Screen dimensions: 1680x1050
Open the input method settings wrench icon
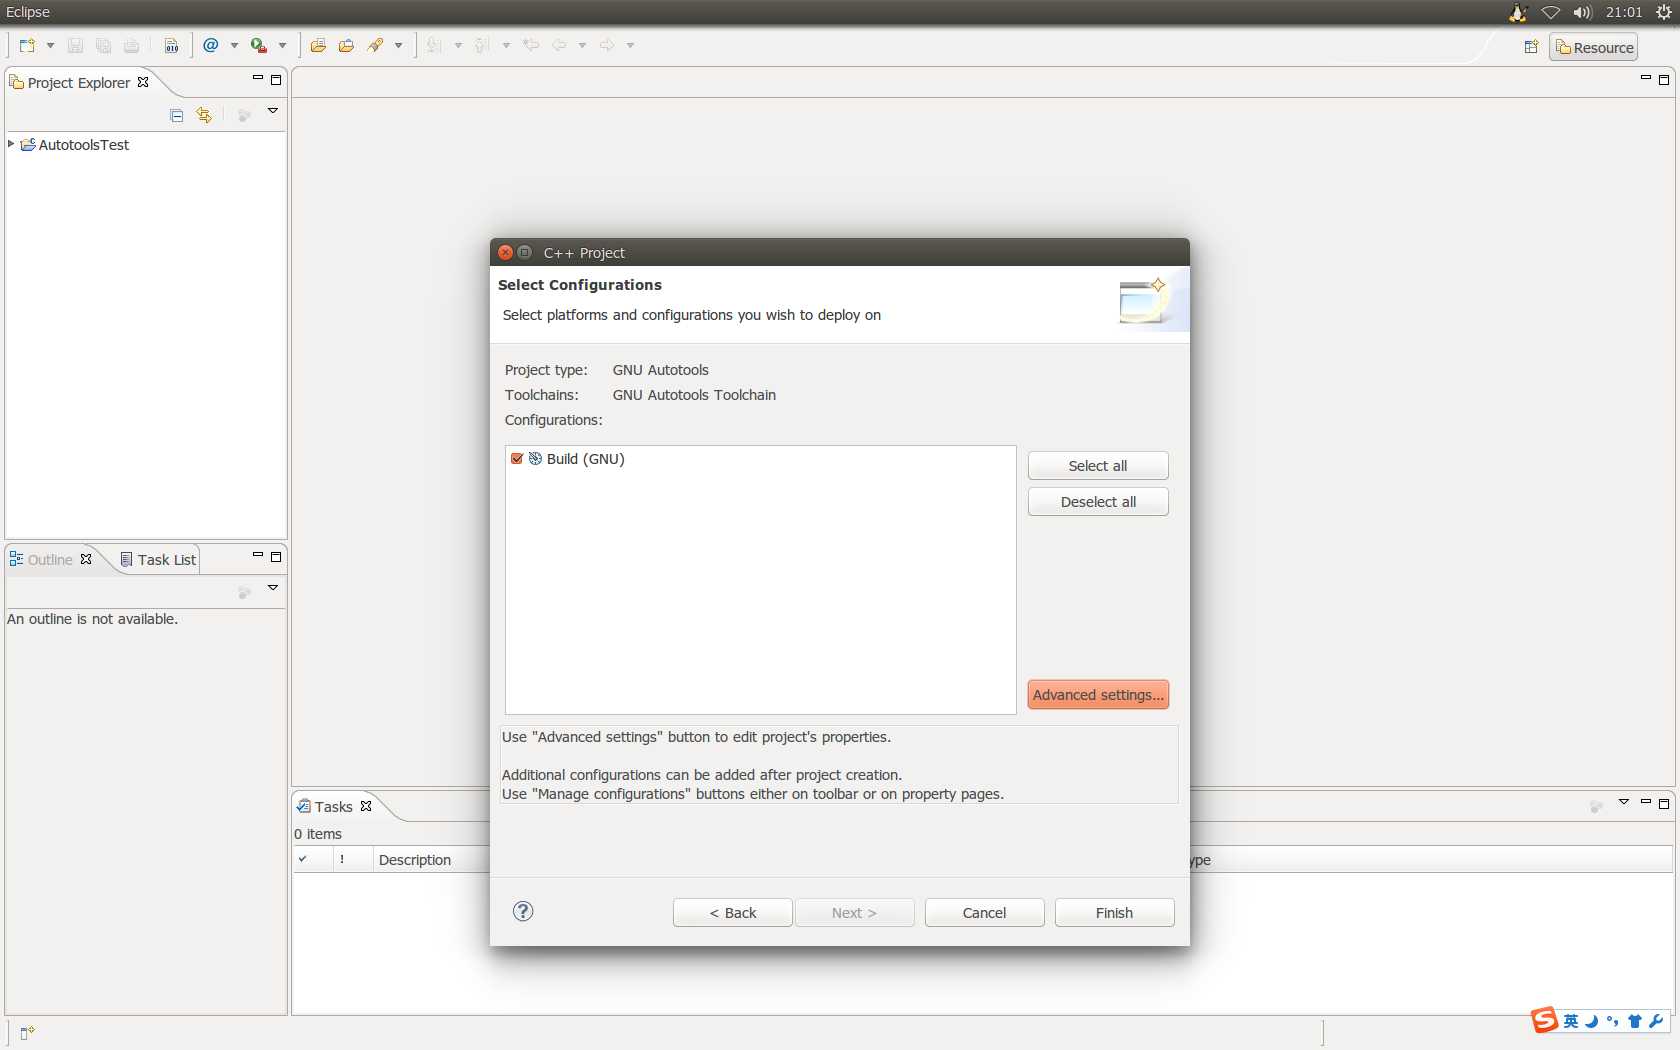coord(1656,1021)
